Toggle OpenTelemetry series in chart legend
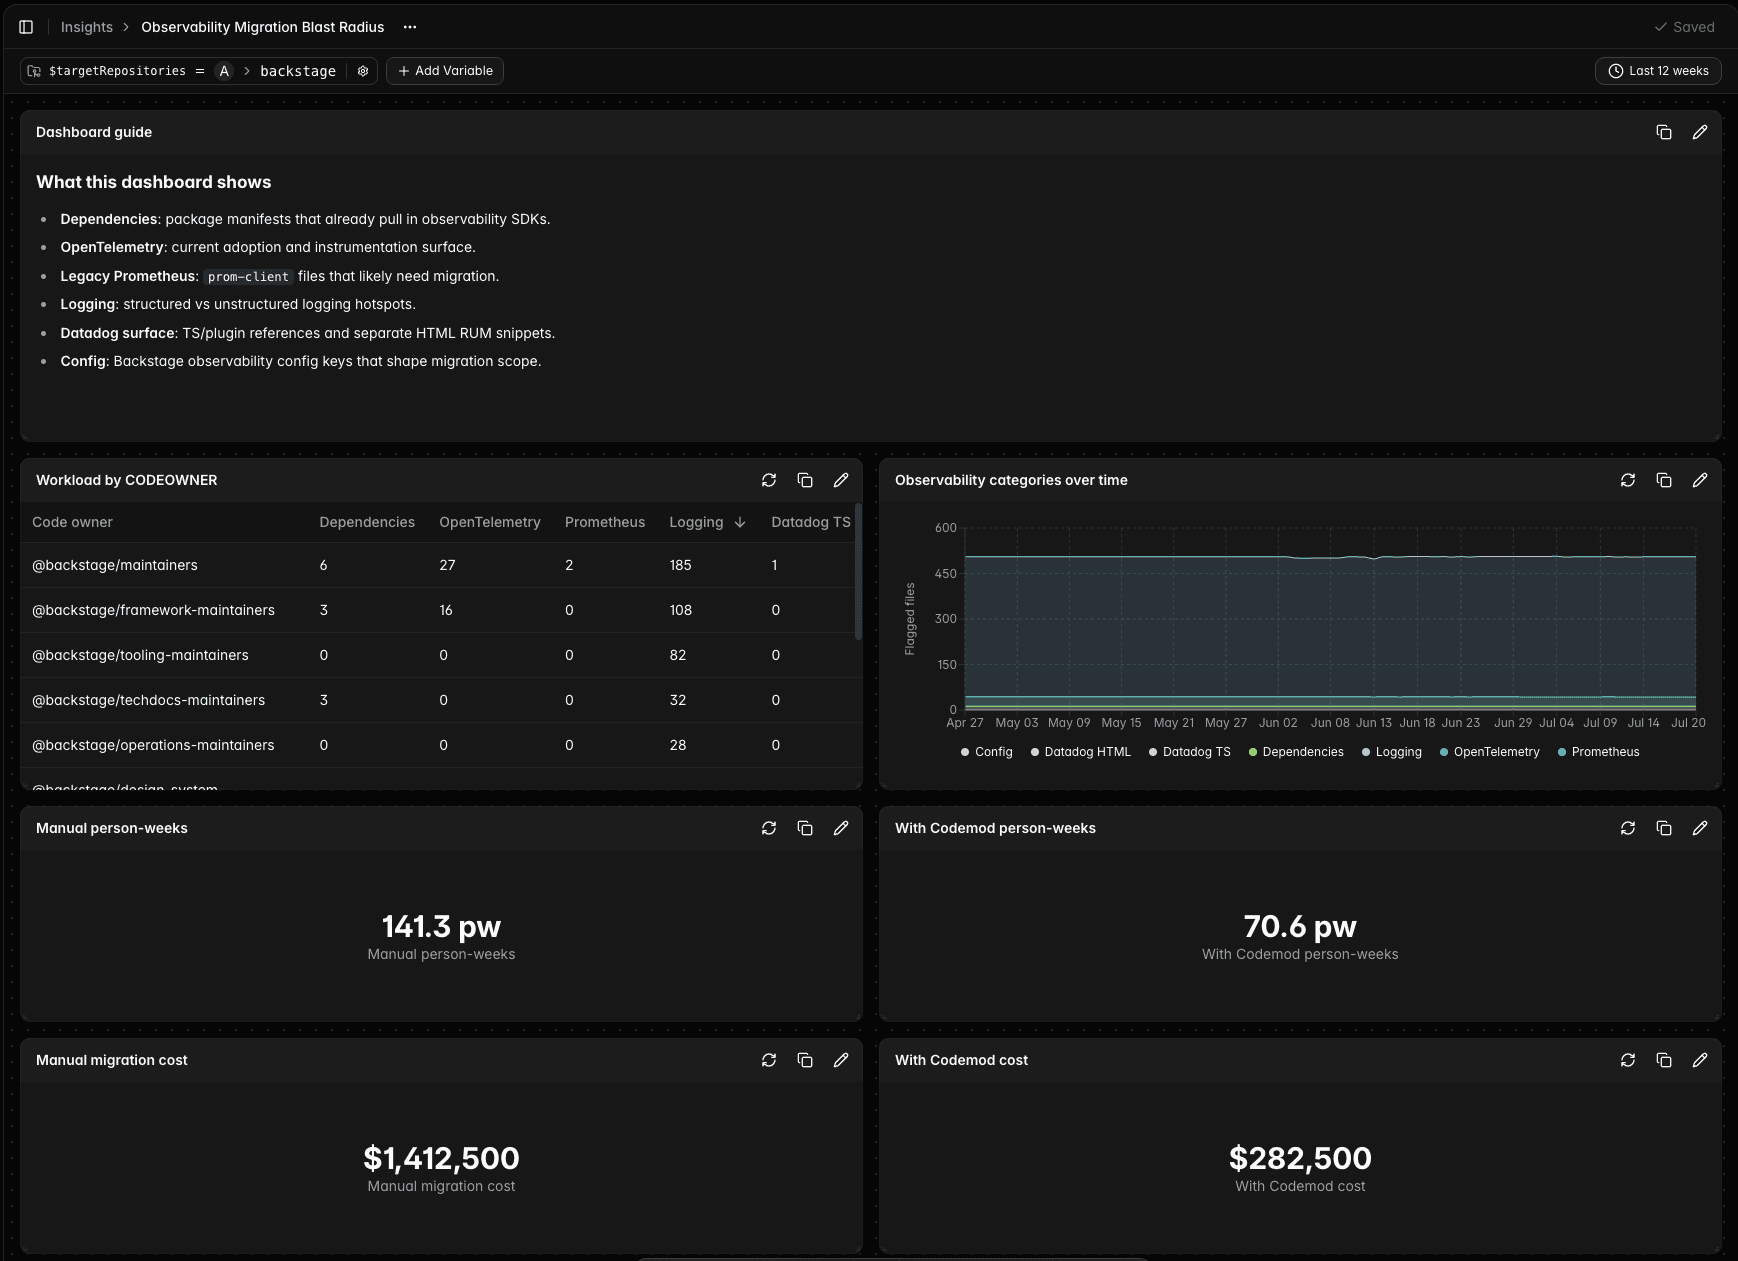The image size is (1738, 1261). coord(1490,752)
